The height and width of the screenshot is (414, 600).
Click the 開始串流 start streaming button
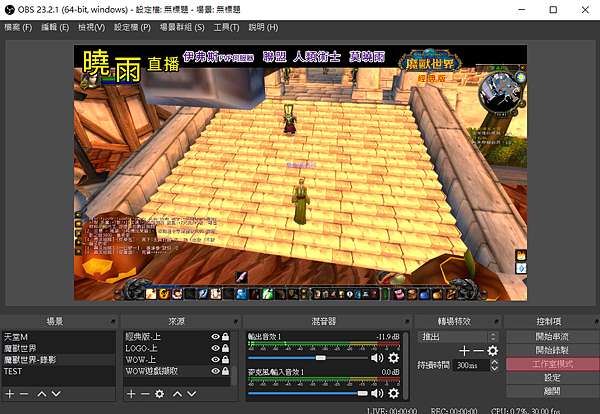(x=553, y=337)
